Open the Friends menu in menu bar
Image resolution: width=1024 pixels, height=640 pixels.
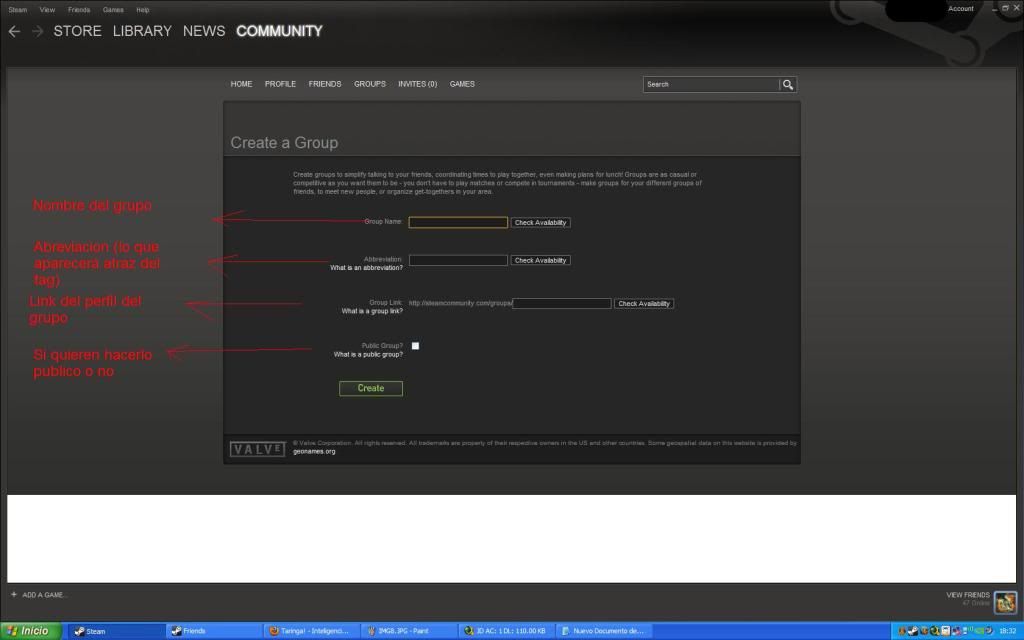coord(79,10)
